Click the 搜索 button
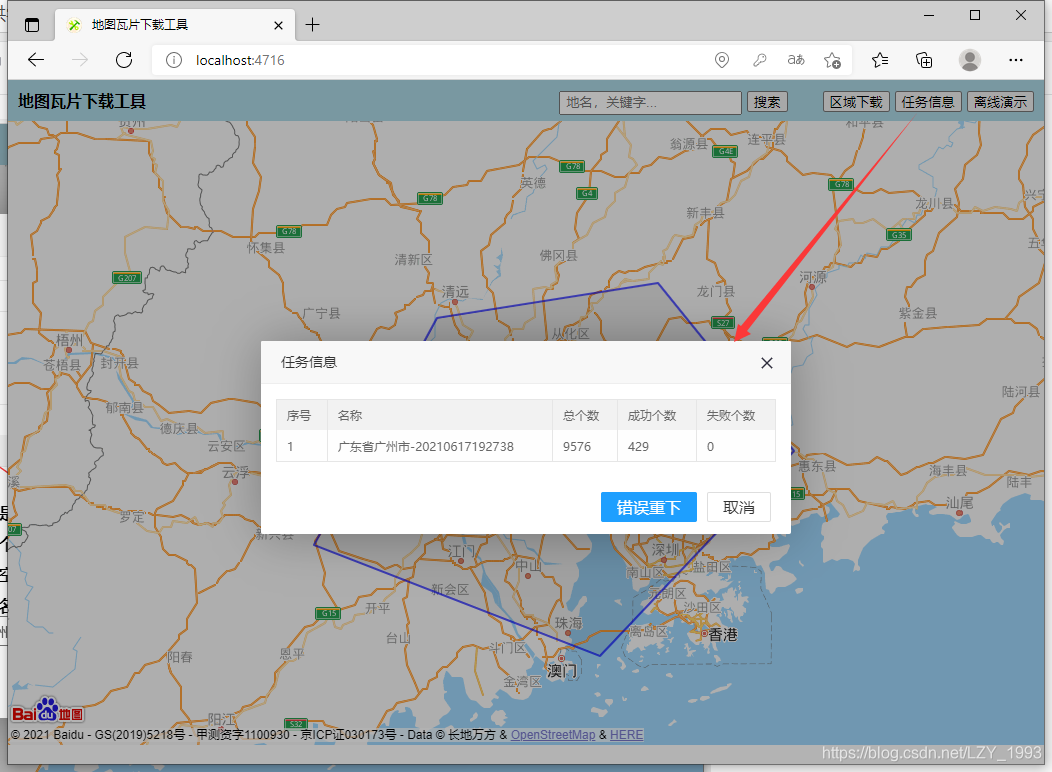1052x772 pixels. 767,103
